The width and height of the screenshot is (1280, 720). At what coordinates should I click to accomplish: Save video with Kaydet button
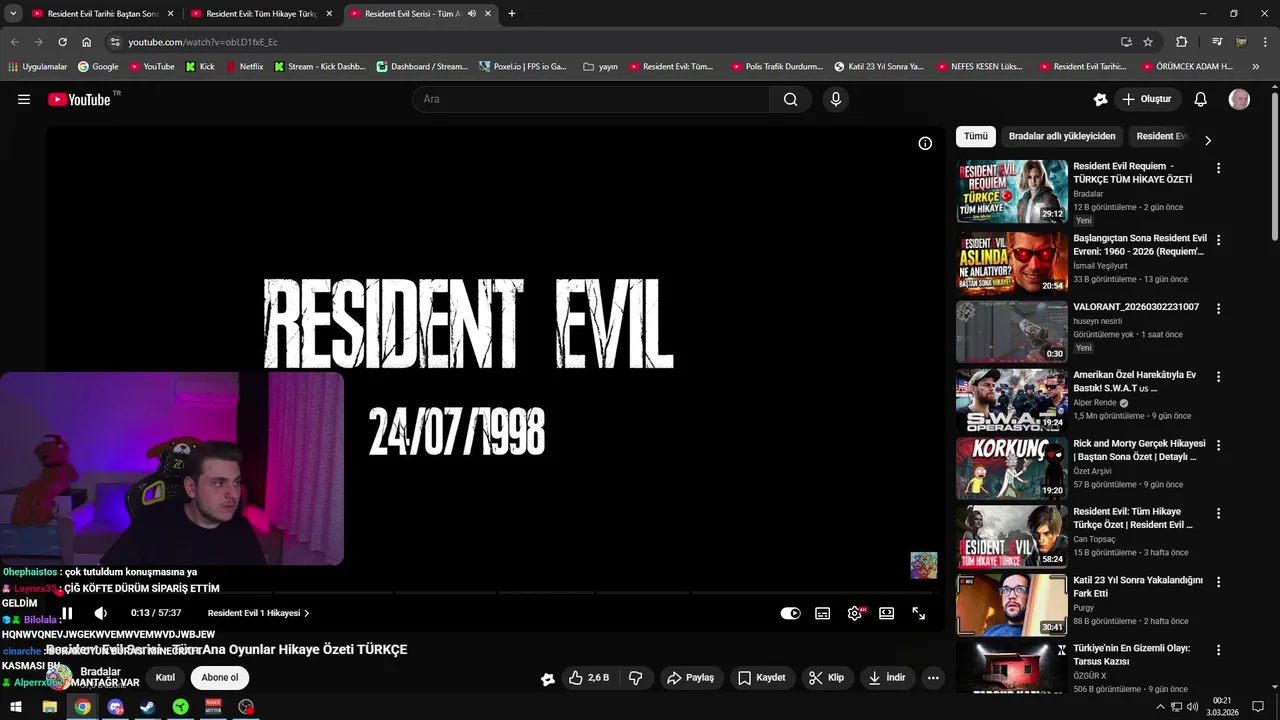coord(762,678)
